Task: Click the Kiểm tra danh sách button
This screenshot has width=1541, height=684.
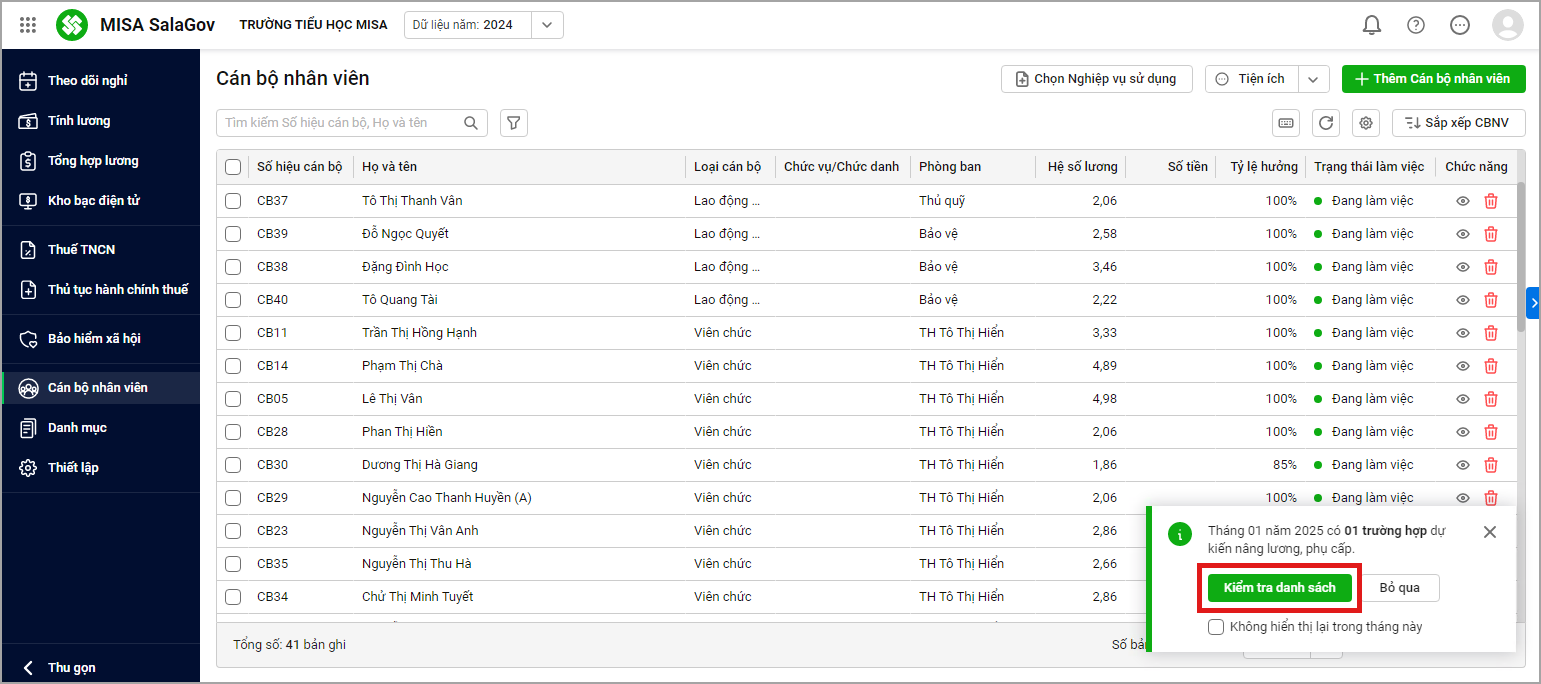Action: pos(1279,588)
